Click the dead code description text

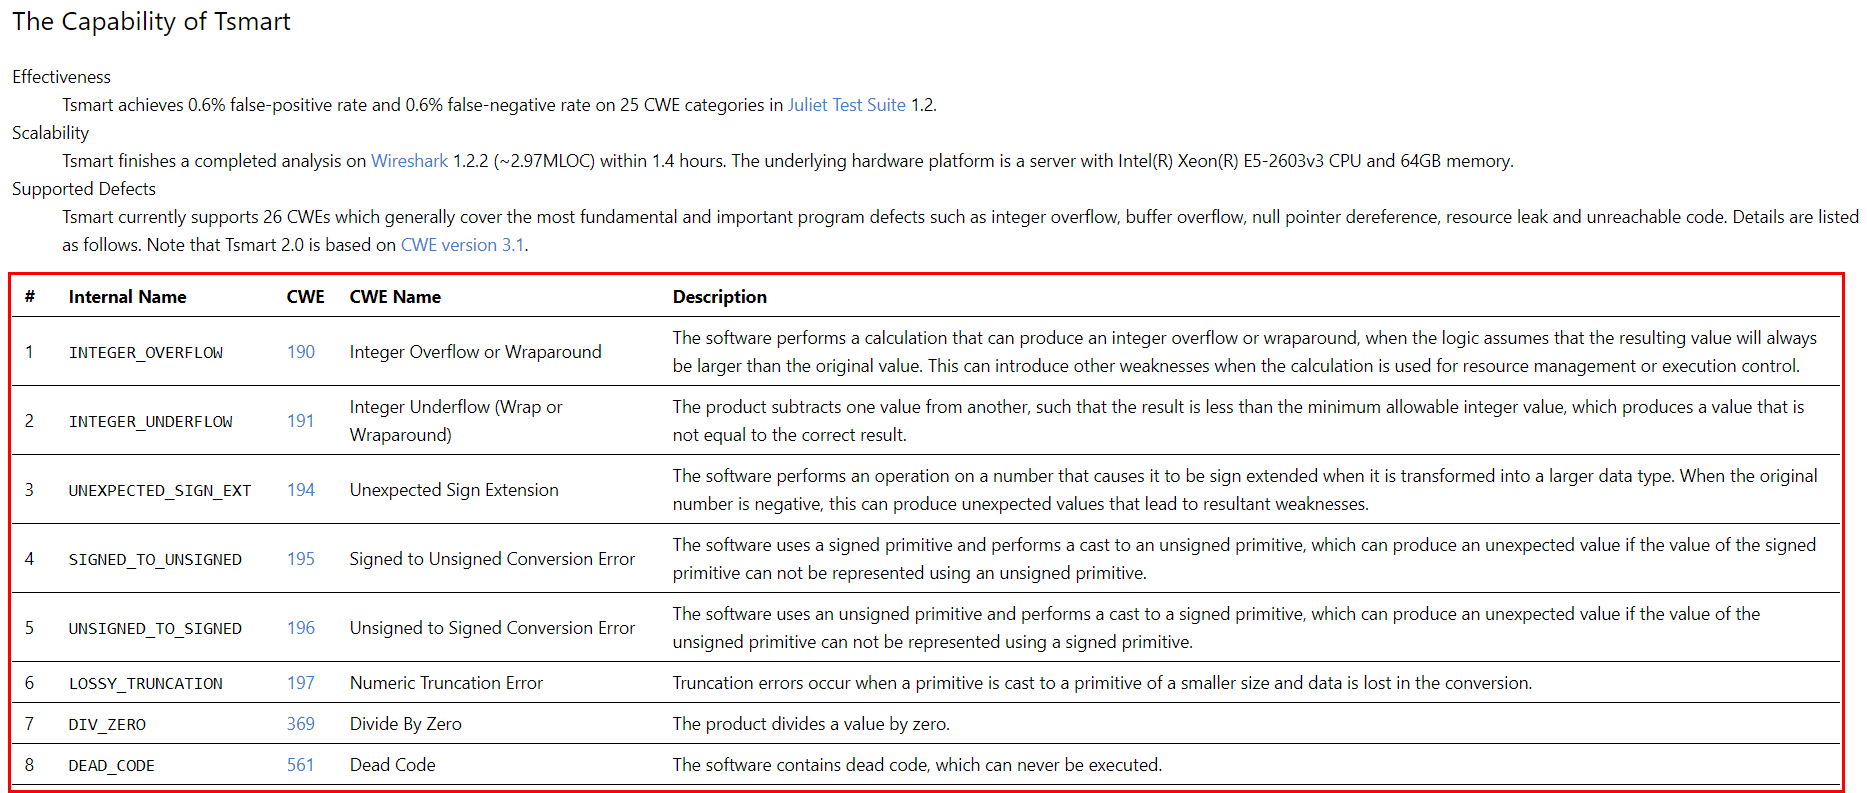pos(917,765)
